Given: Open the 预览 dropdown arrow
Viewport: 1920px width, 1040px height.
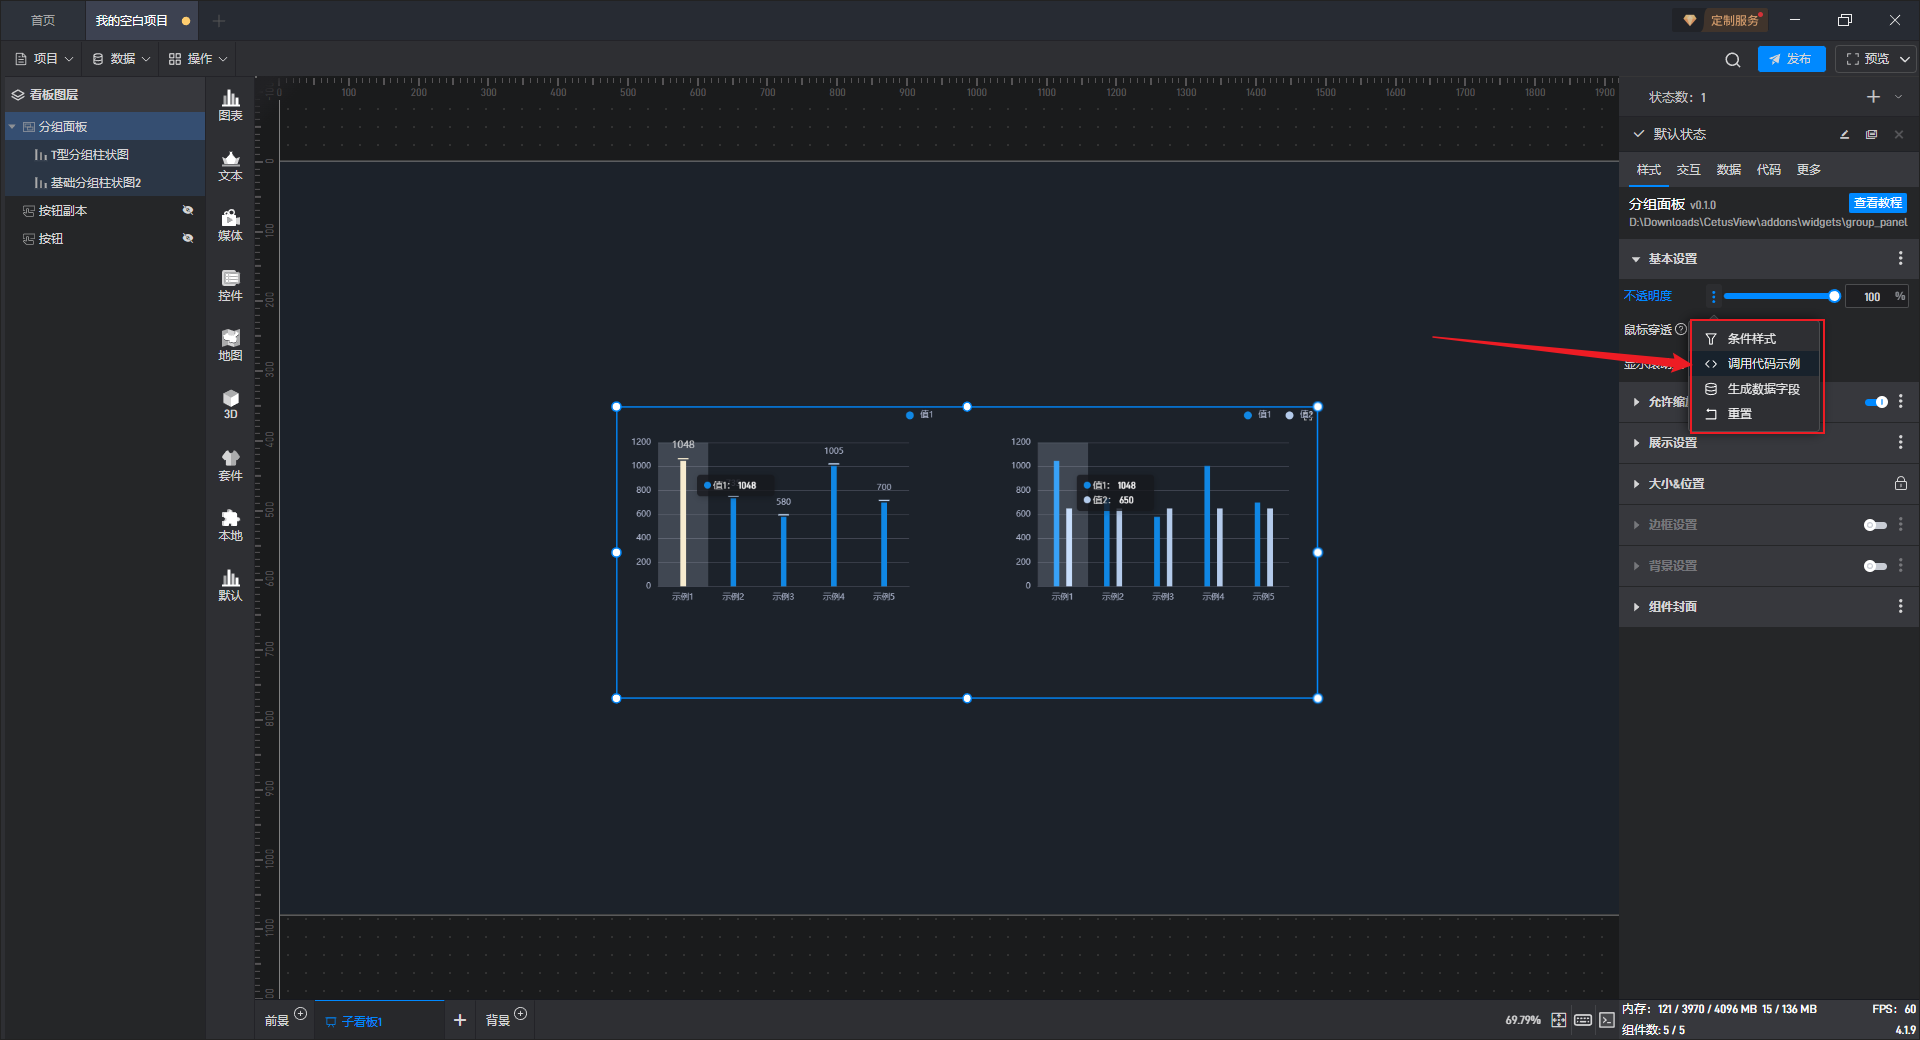Looking at the screenshot, I should (1905, 60).
